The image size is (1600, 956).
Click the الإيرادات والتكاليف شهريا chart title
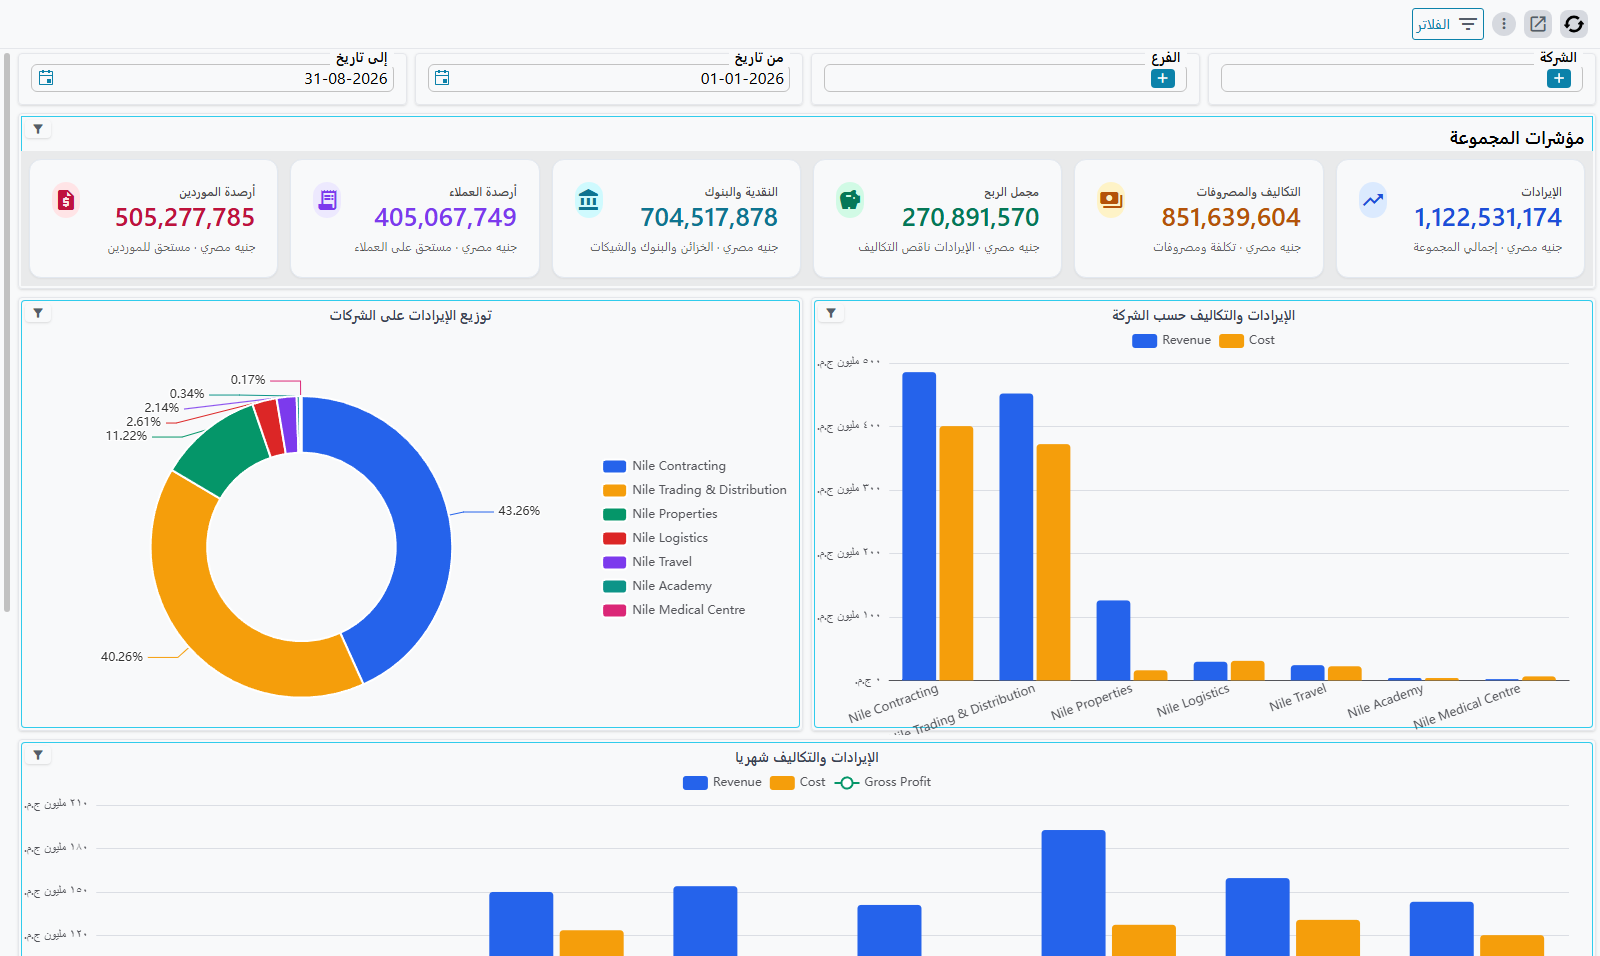click(807, 757)
